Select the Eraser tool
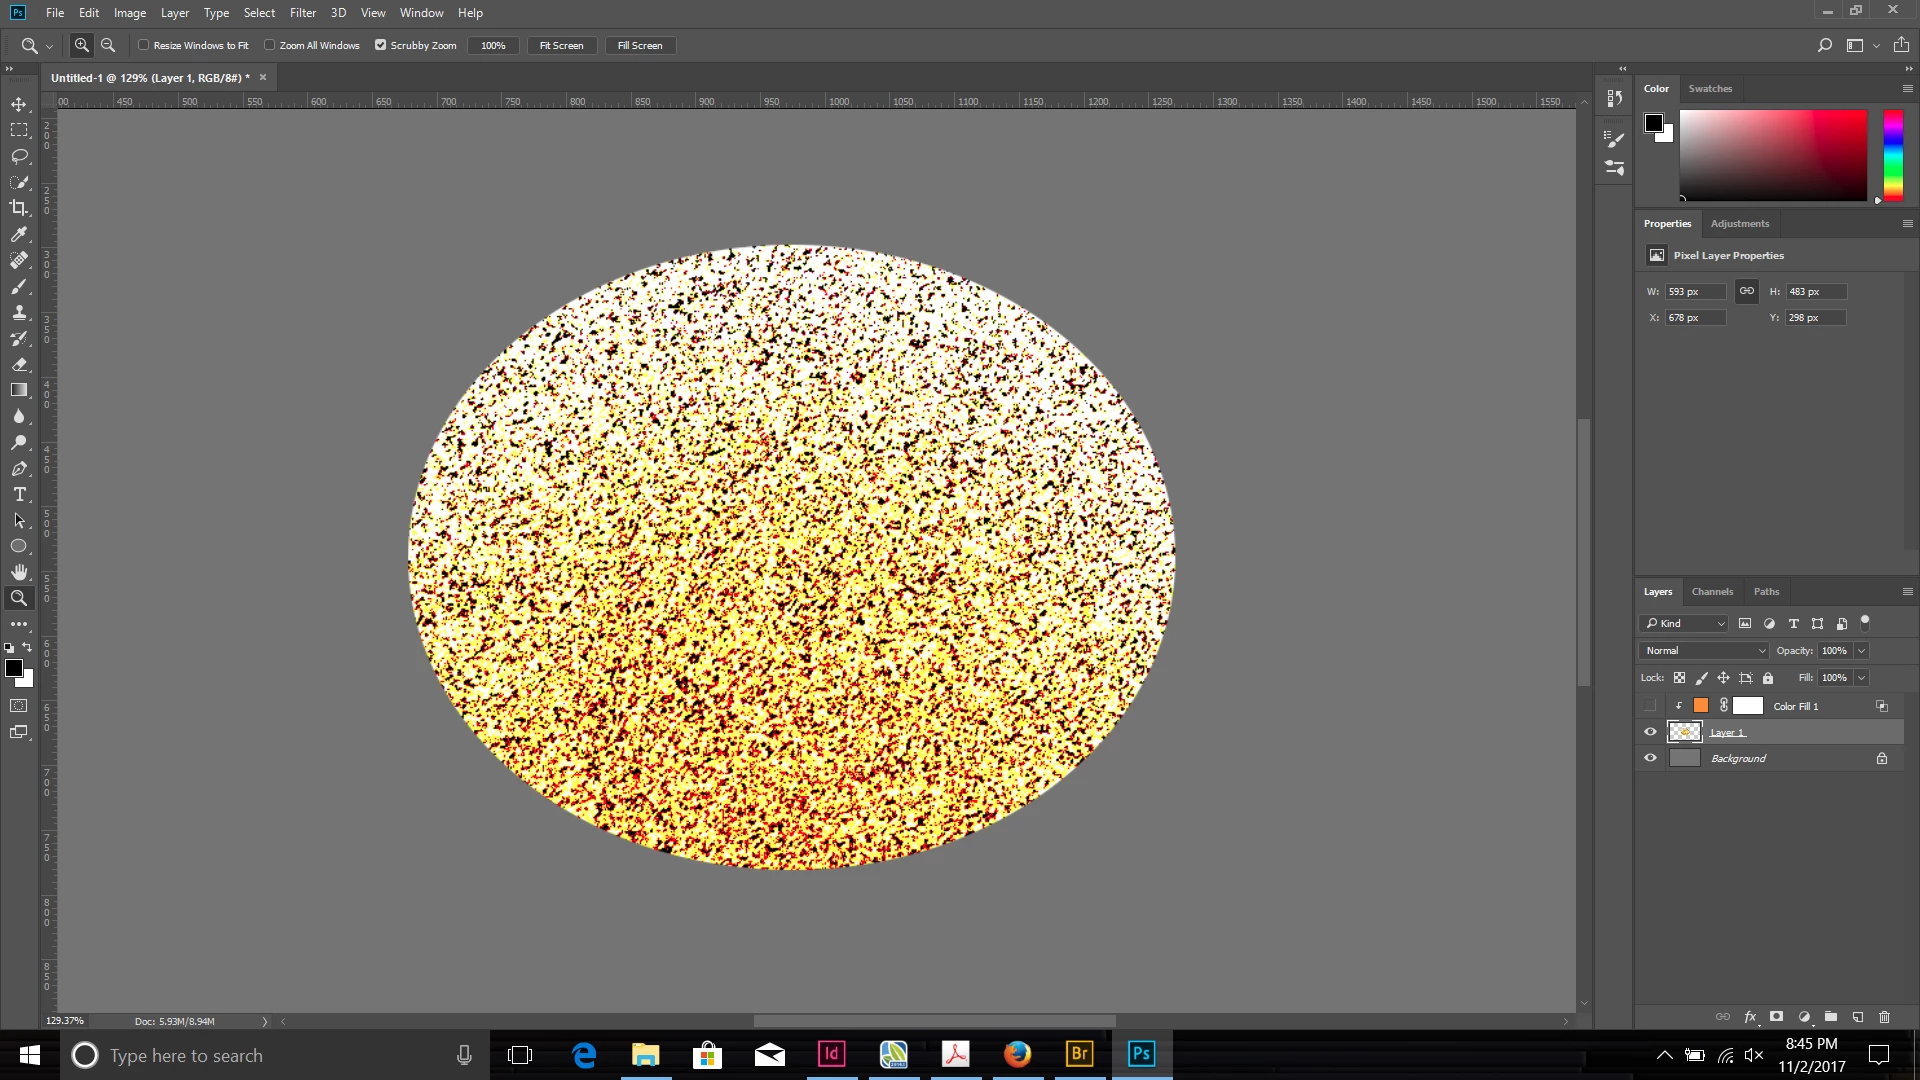The width and height of the screenshot is (1920, 1080). 19,364
